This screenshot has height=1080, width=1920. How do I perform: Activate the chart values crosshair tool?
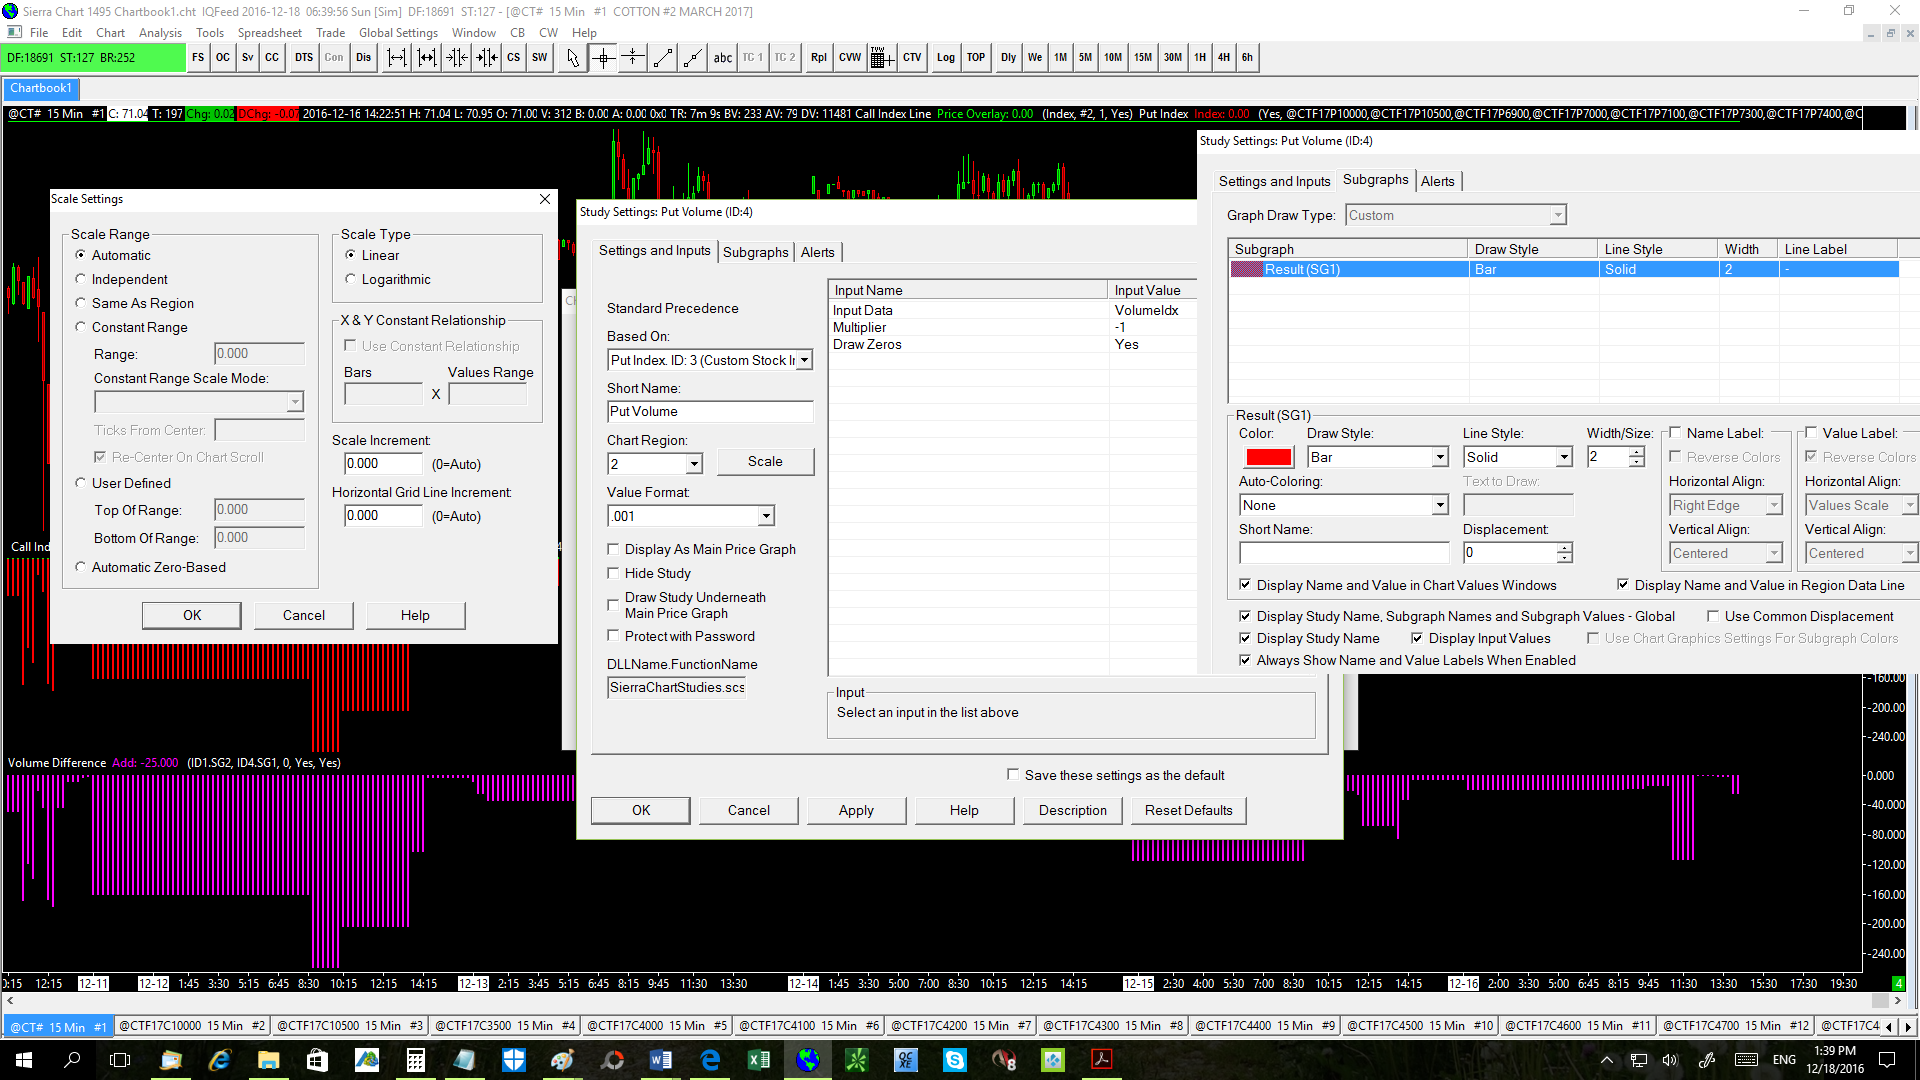pyautogui.click(x=603, y=58)
